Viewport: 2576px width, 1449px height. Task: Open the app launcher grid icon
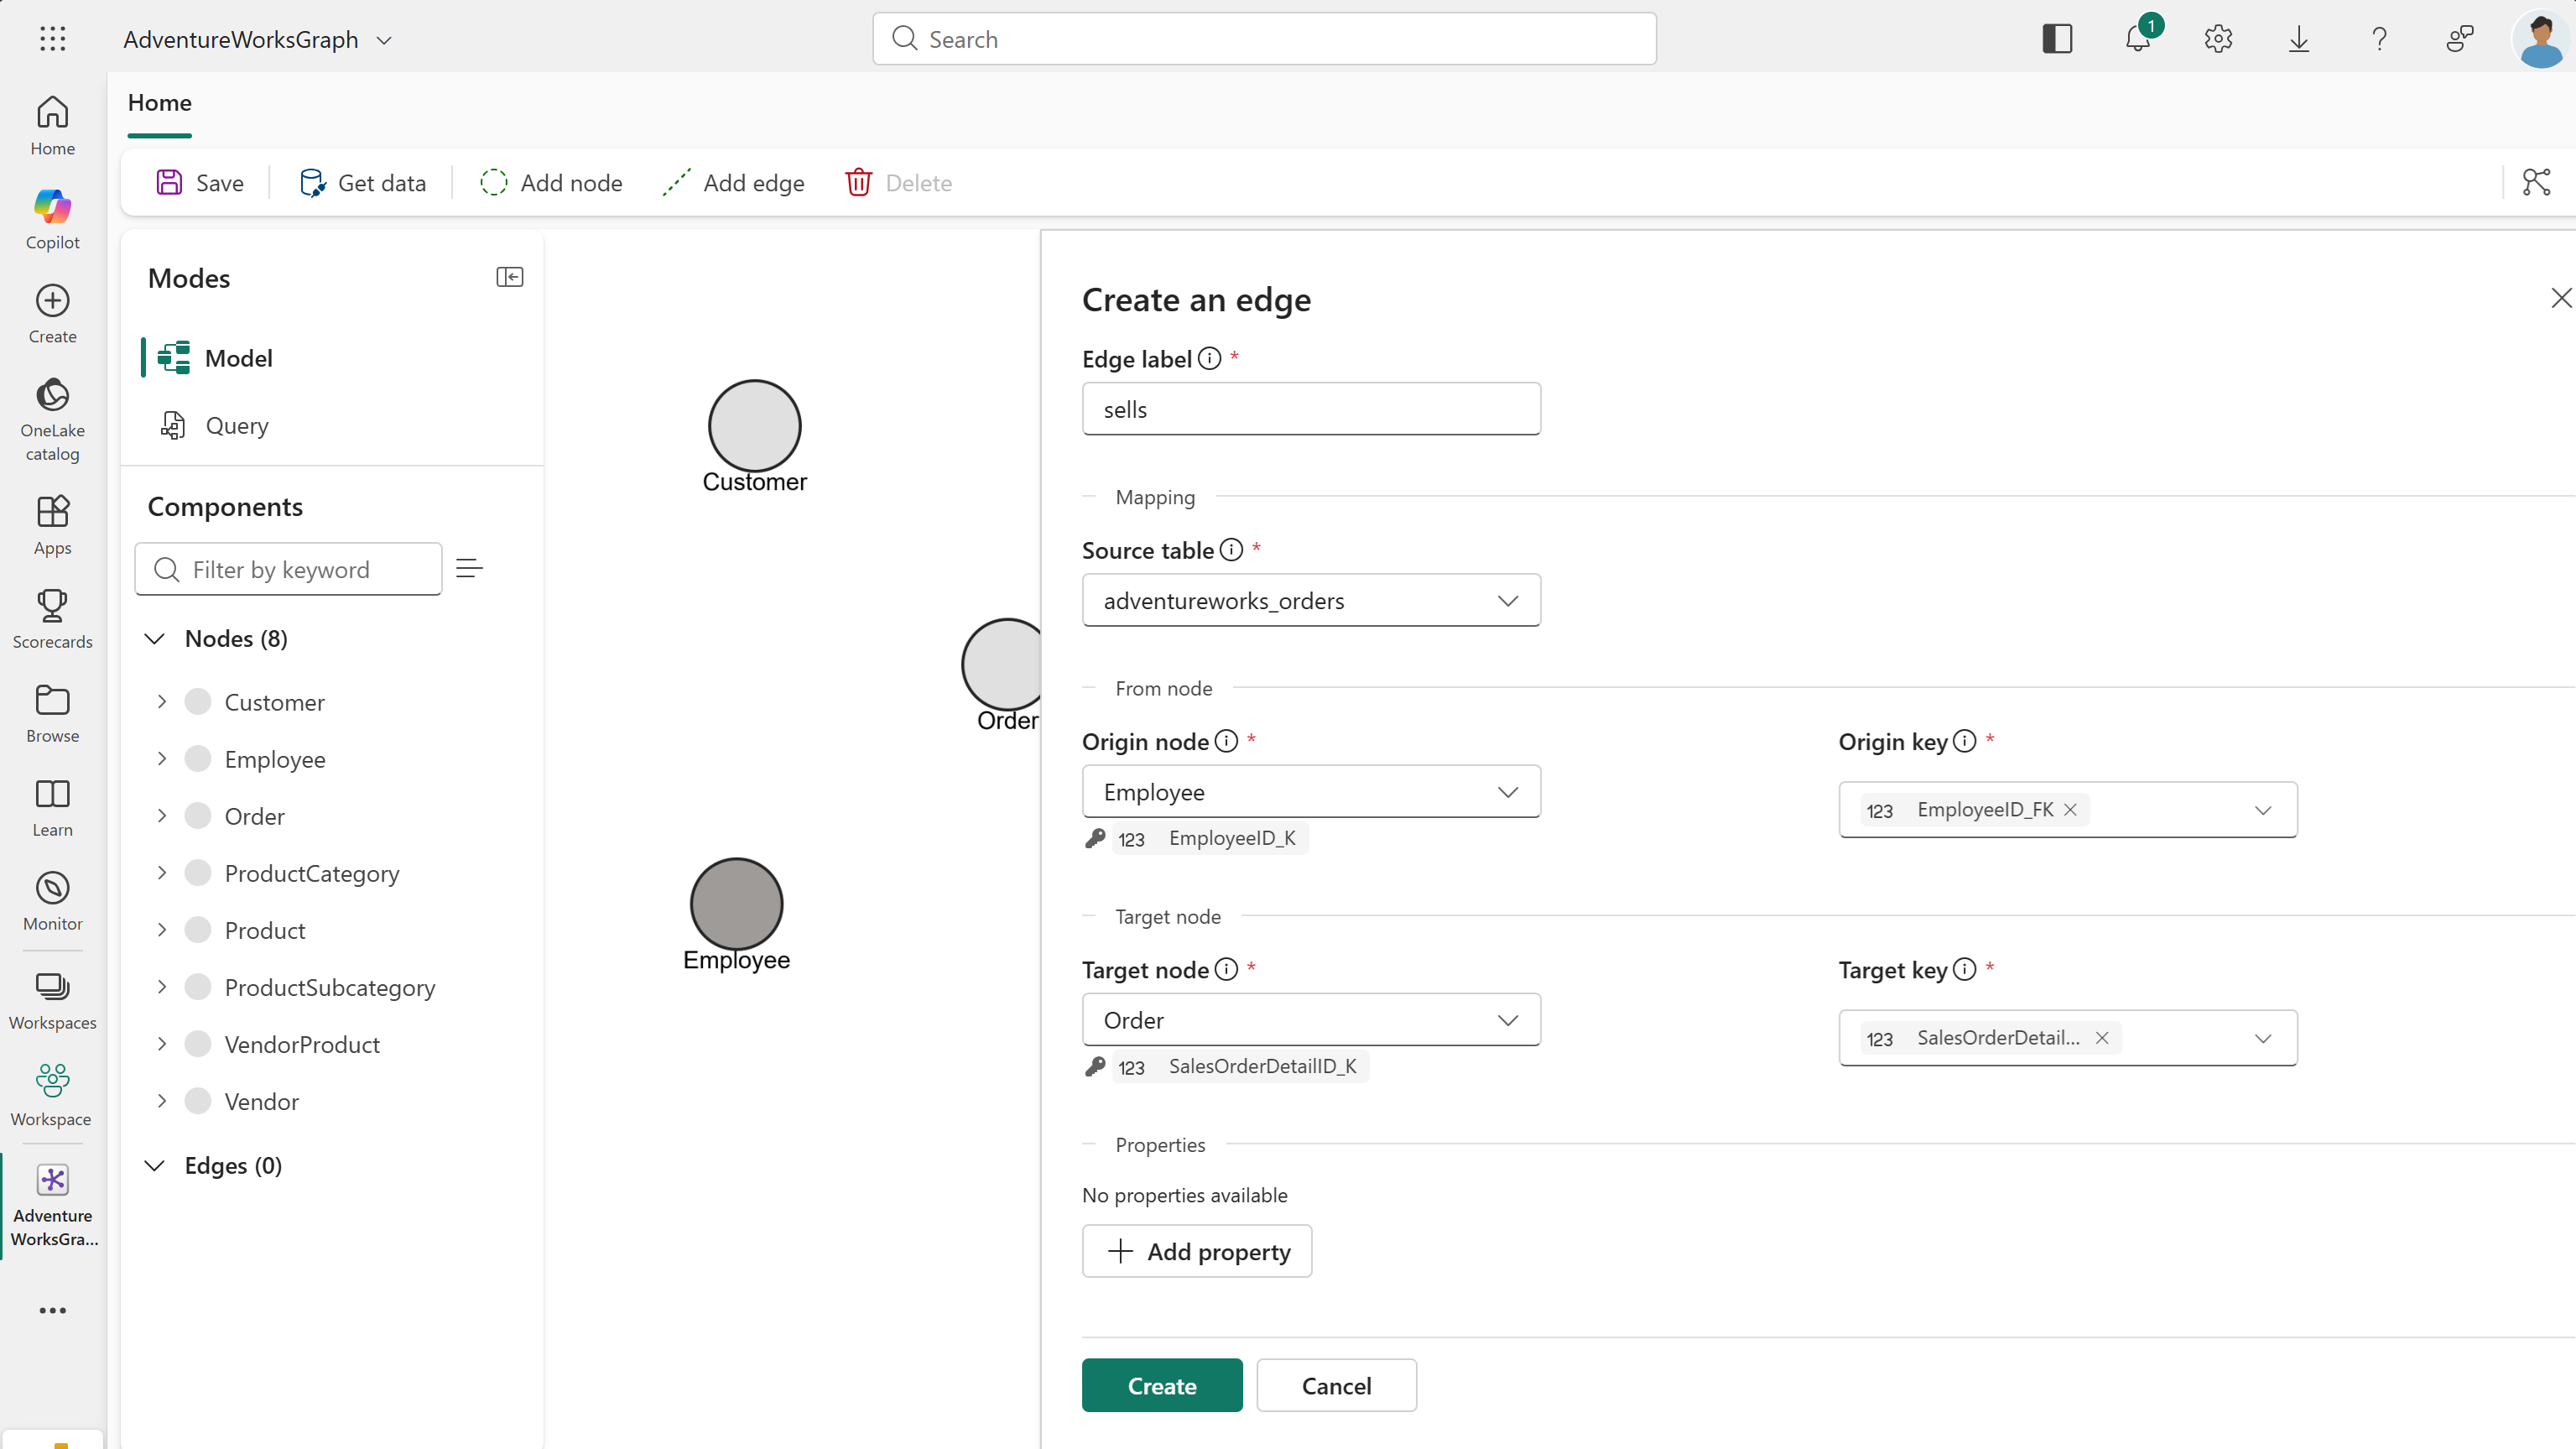pyautogui.click(x=53, y=39)
